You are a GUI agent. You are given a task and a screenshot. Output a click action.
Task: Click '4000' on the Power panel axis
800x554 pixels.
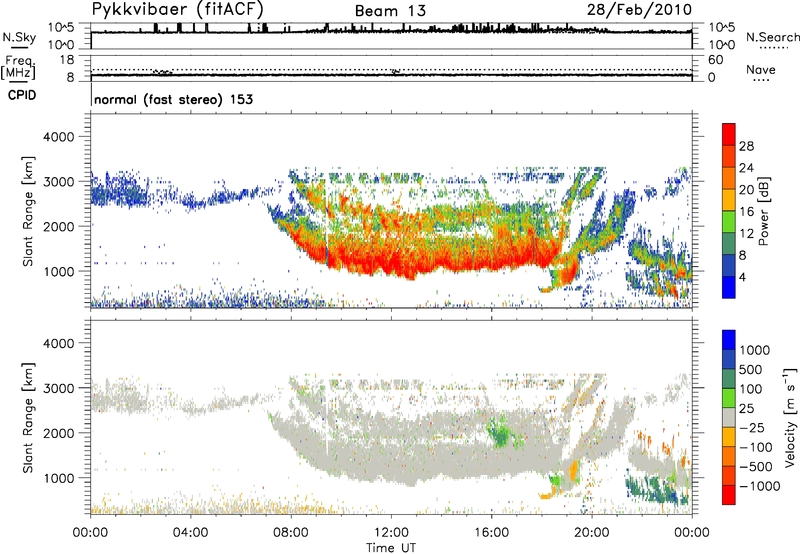tap(59, 137)
